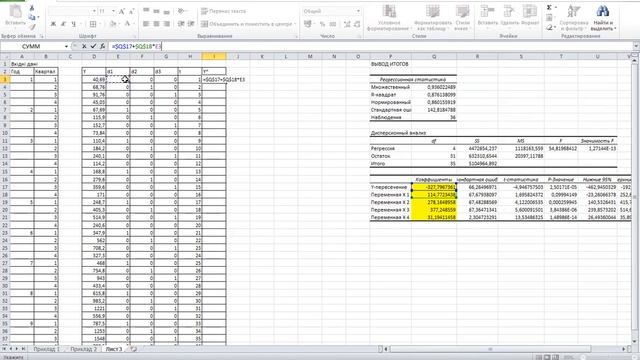640x360 pixels.
Task: Center text horizontally
Action: [x=156, y=24]
